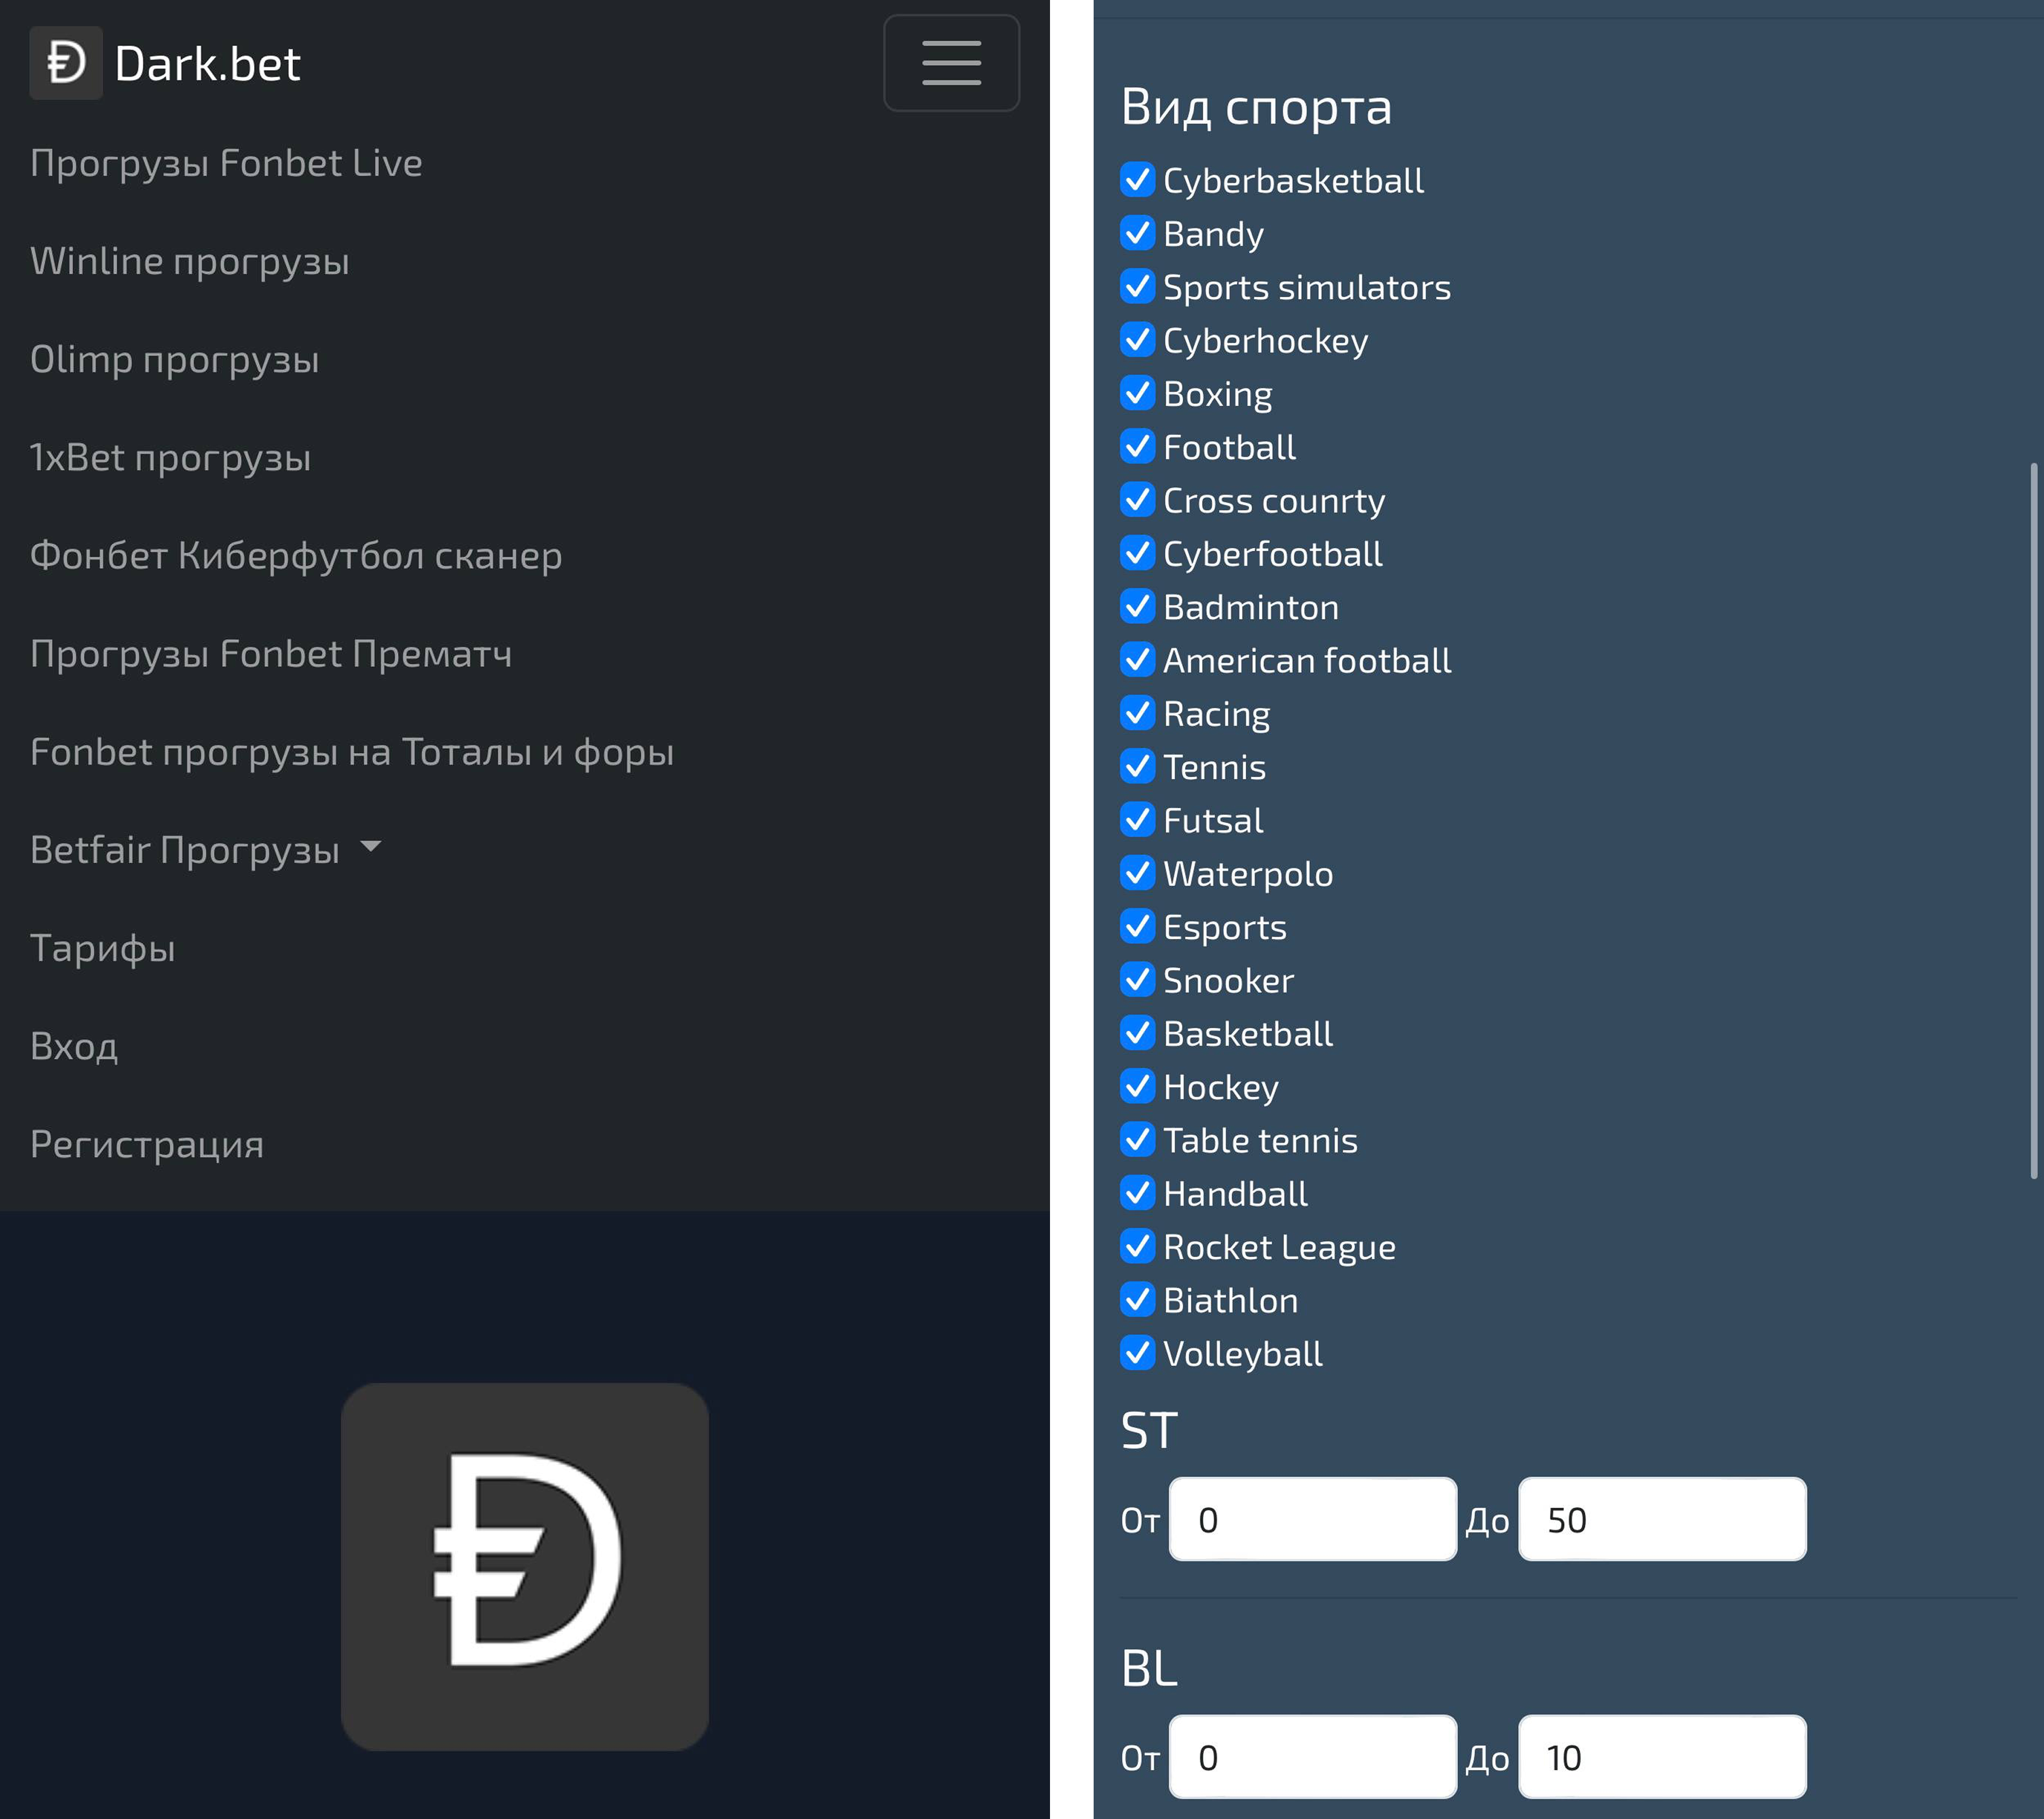Click the large Dark.bet logo image
Image resolution: width=2044 pixels, height=1819 pixels.
click(524, 1565)
